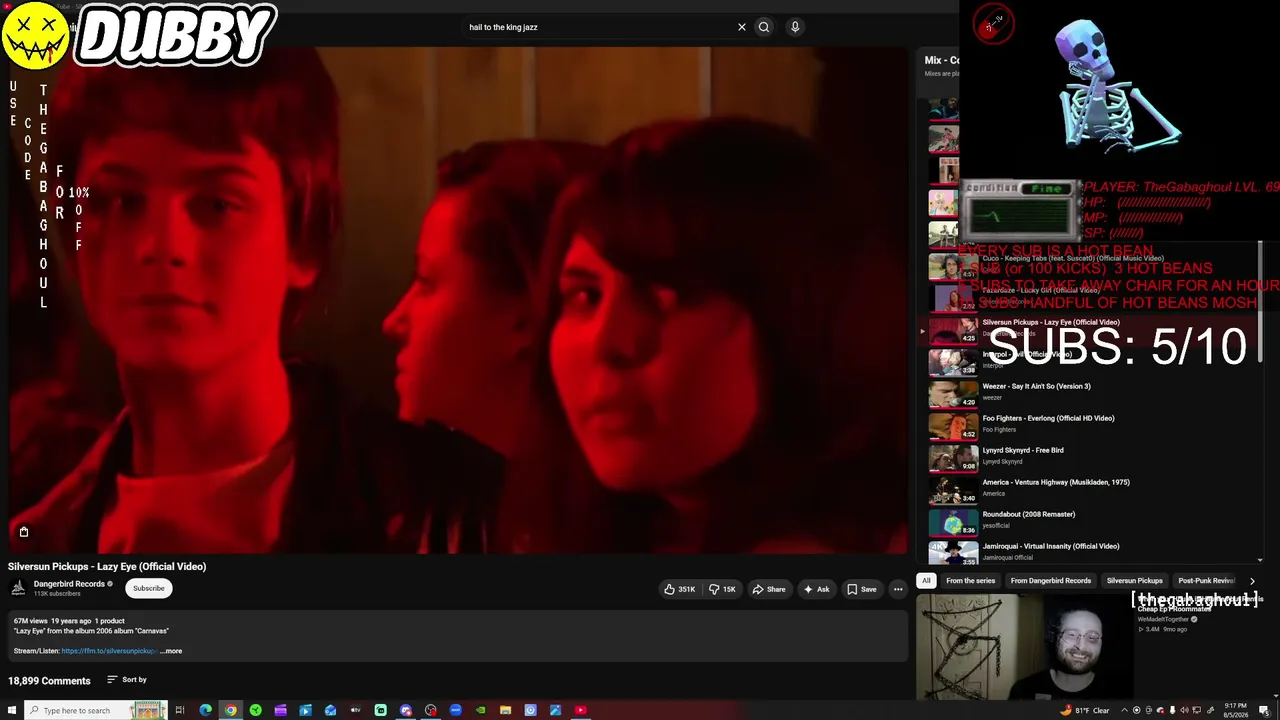
Task: Click inside the YouTube search field
Action: coord(600,27)
